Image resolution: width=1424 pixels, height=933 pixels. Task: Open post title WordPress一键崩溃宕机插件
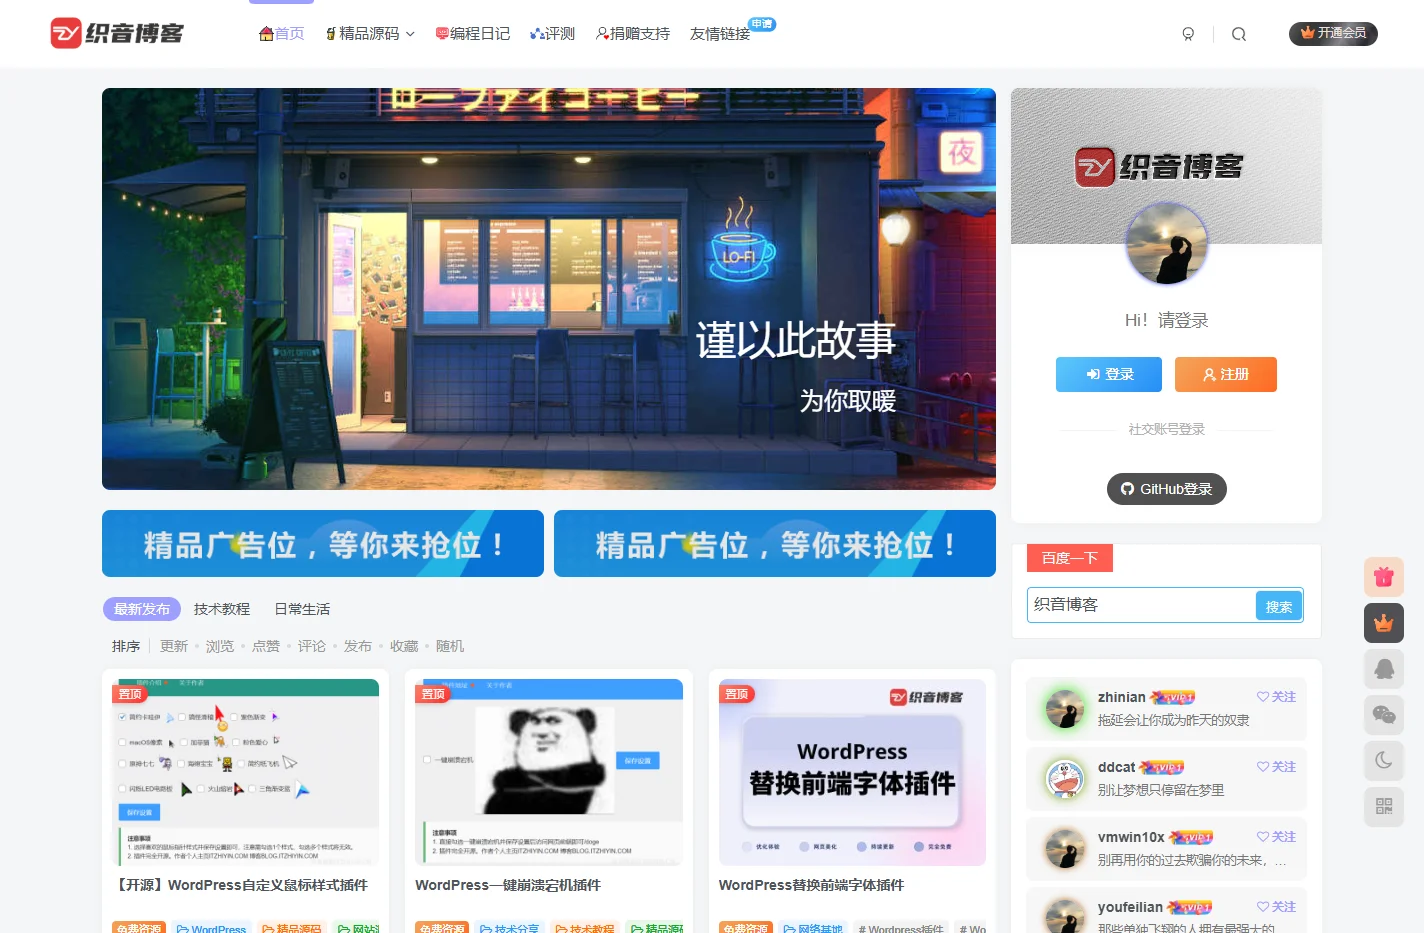point(508,885)
